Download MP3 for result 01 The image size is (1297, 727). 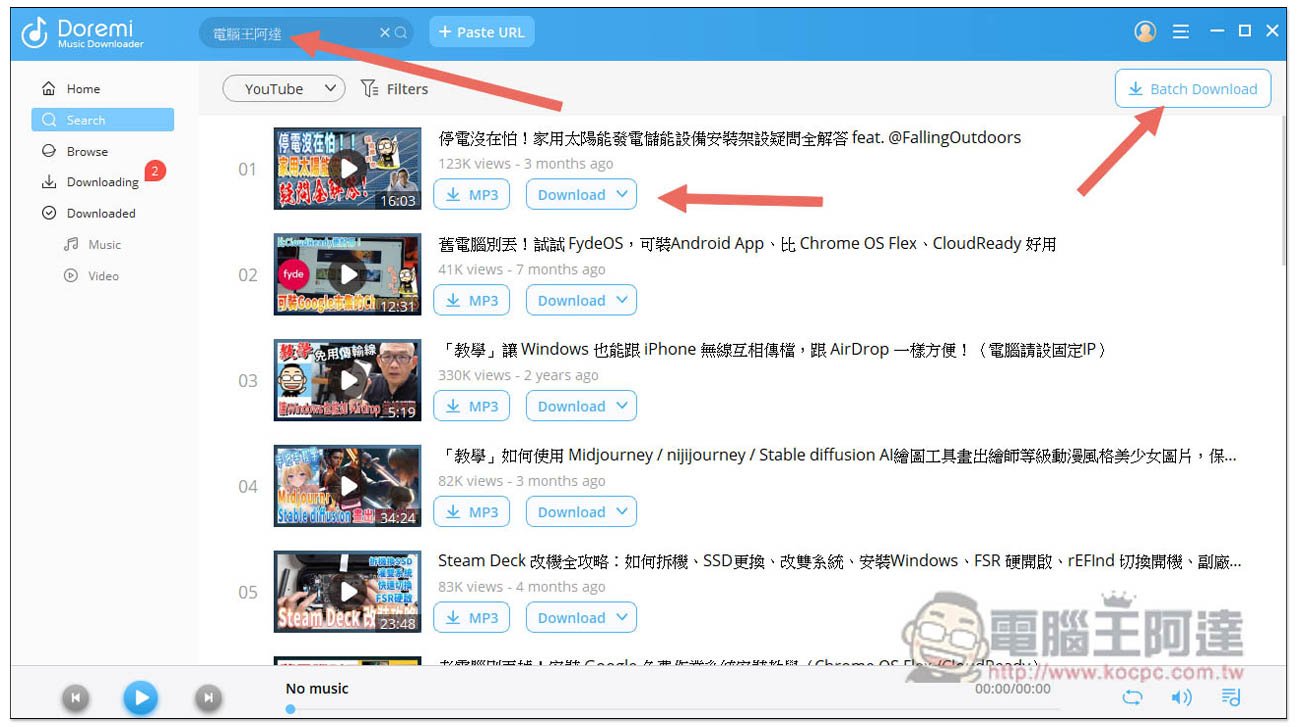(x=472, y=195)
